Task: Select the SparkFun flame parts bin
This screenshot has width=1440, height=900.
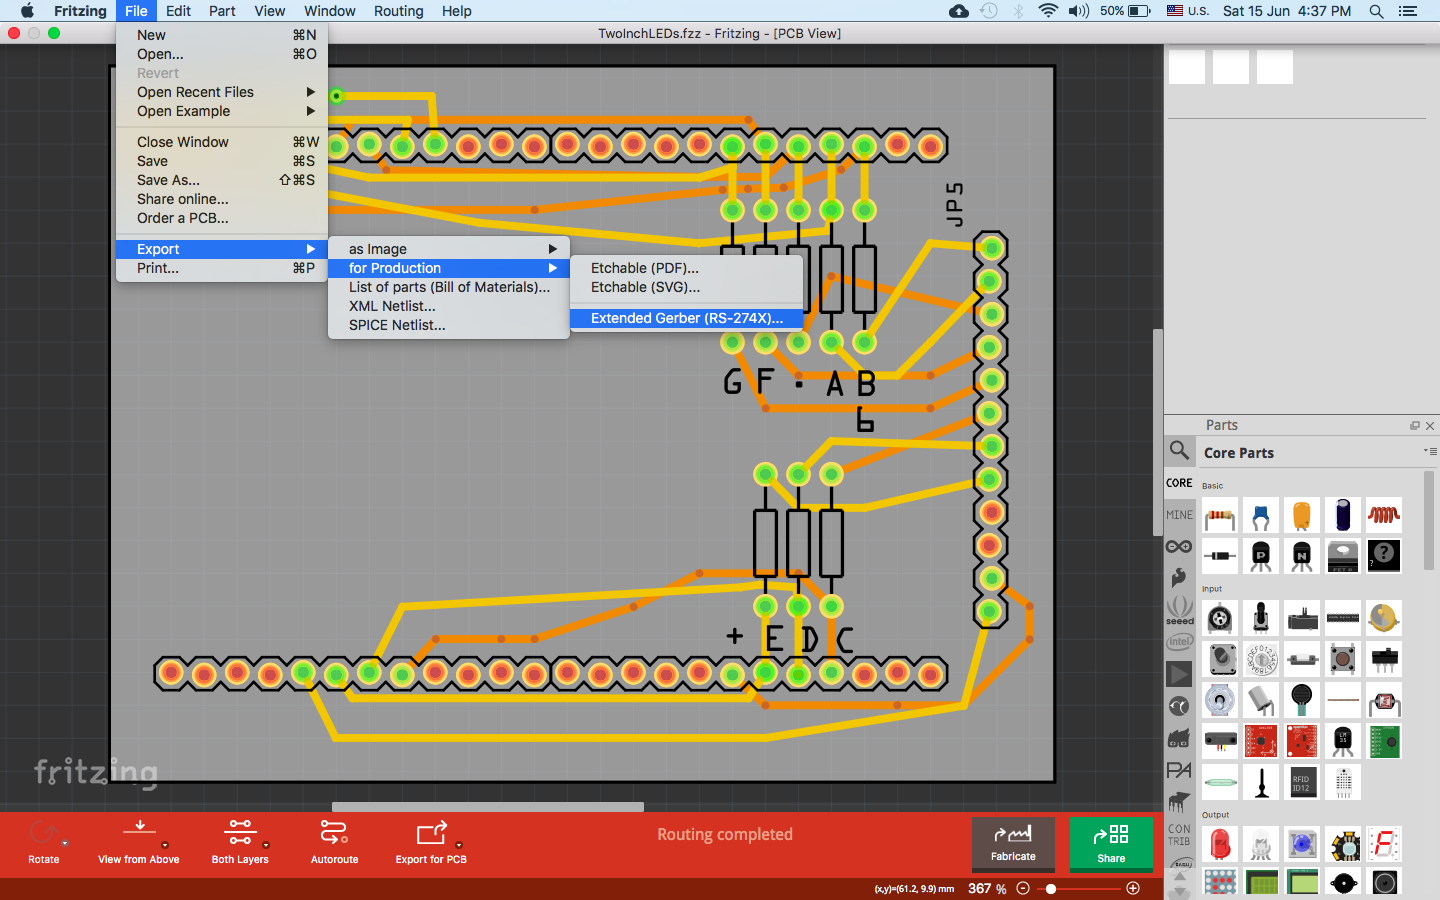Action: click(1179, 577)
